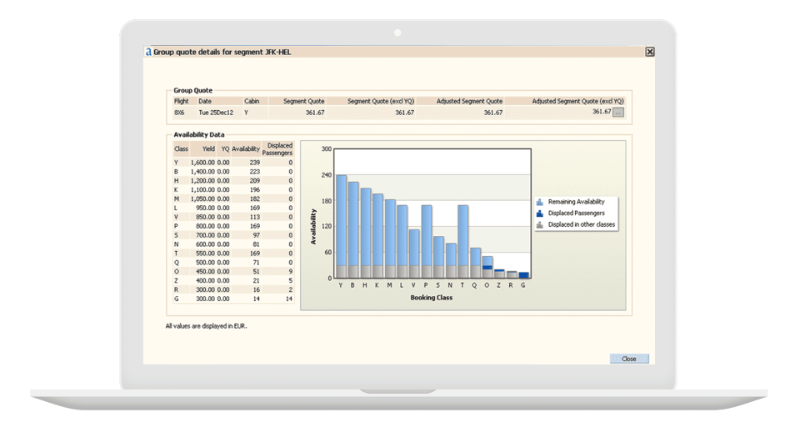
Task: Click the Close button at dialog bottom
Action: click(x=628, y=358)
